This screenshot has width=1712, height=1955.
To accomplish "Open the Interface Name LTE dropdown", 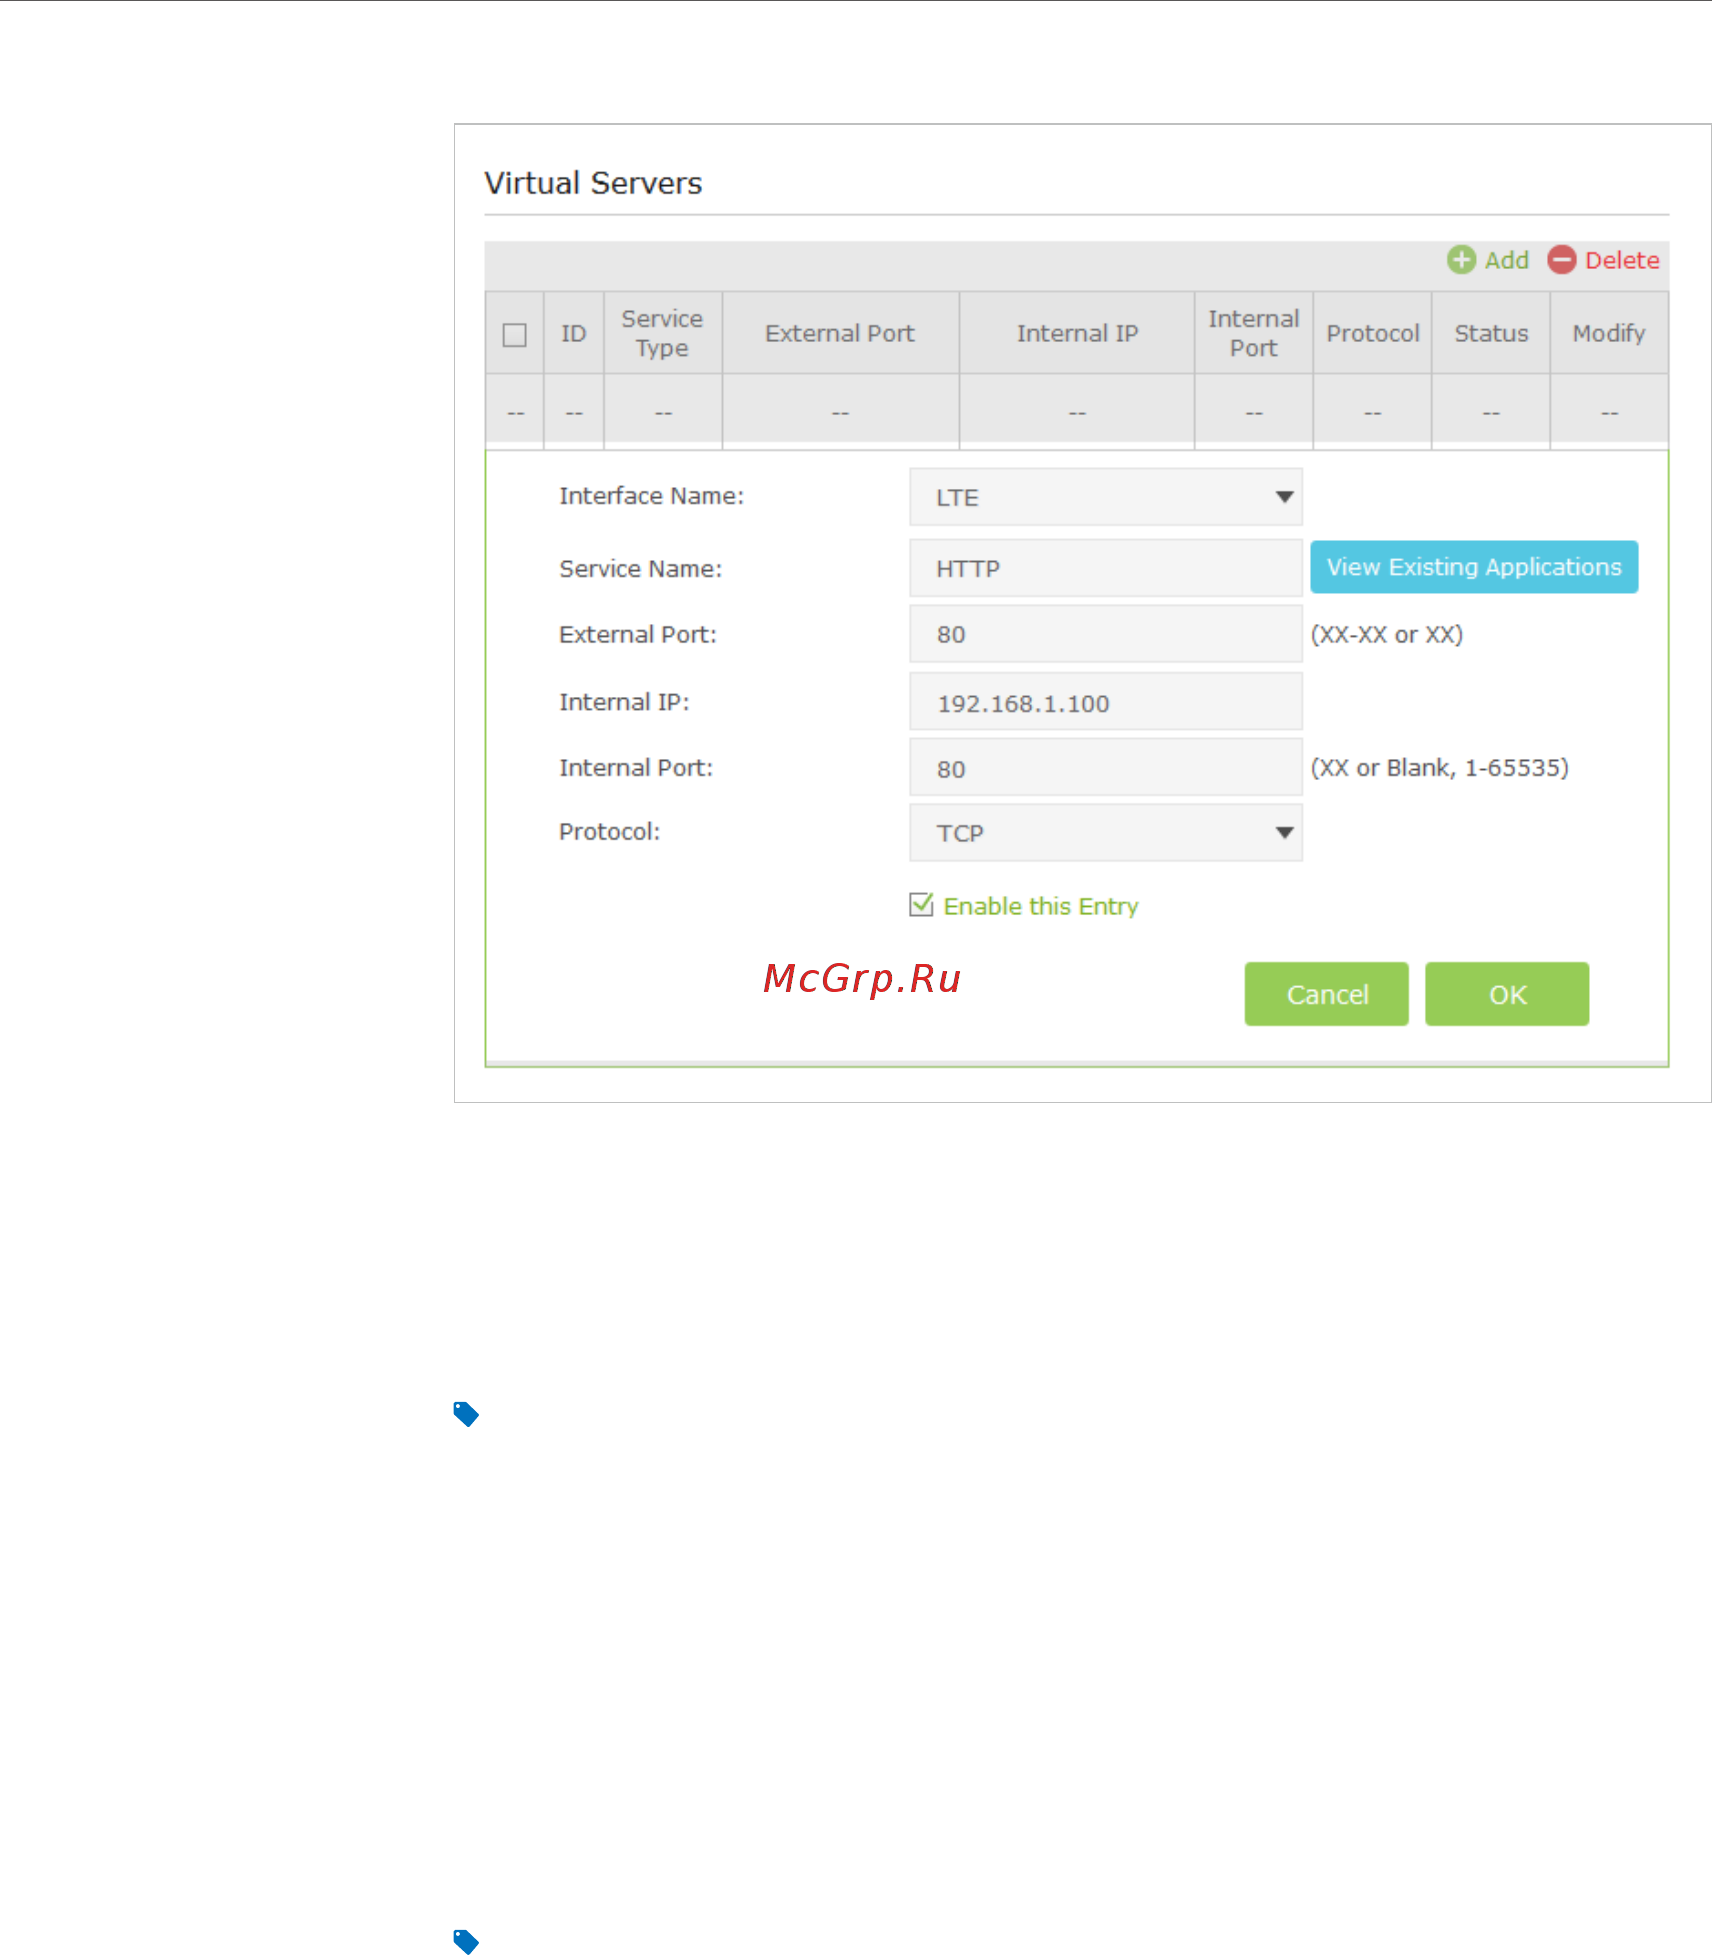I will pyautogui.click(x=1106, y=497).
